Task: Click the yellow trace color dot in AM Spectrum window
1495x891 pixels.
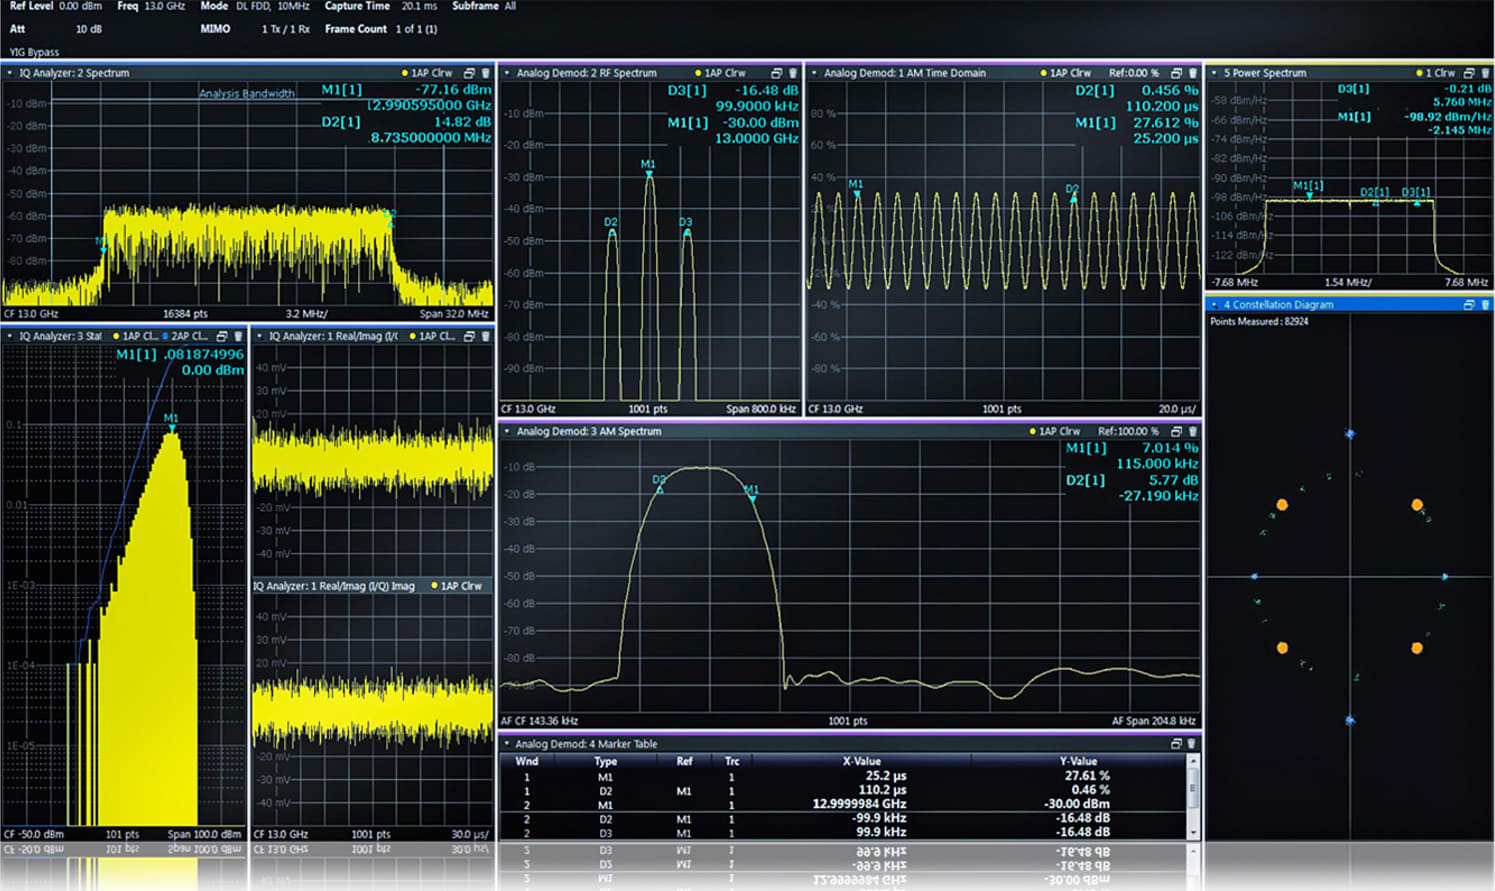Action: (x=1031, y=431)
